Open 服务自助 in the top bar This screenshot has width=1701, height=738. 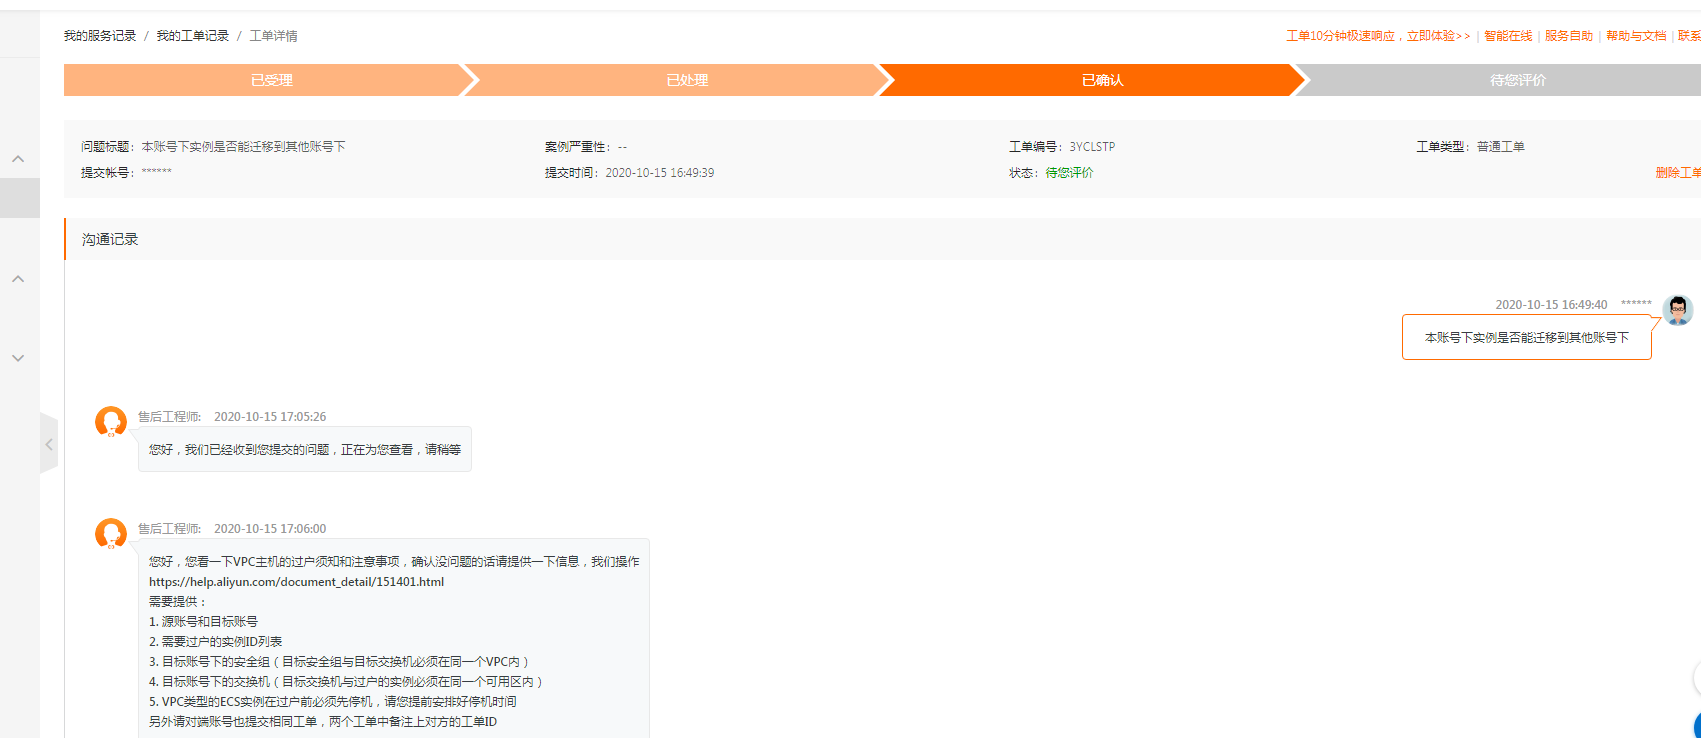point(1568,36)
